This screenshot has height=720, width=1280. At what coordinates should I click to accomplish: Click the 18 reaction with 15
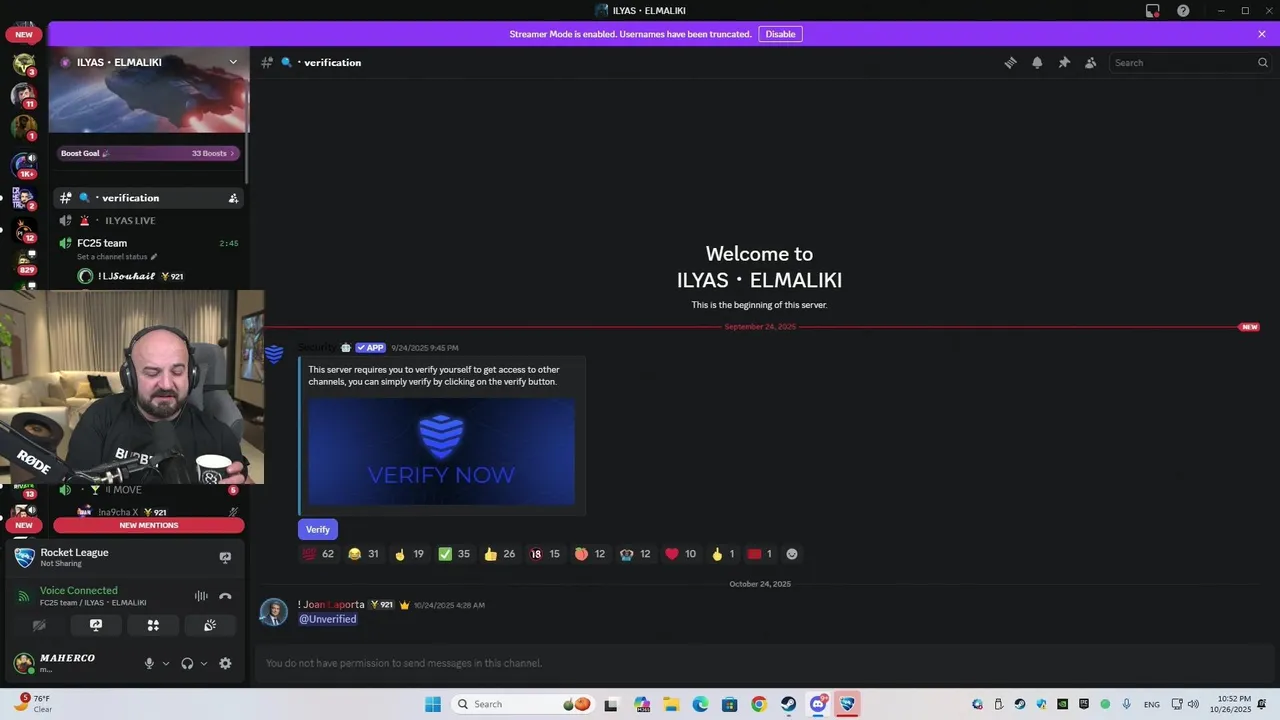[x=545, y=554]
